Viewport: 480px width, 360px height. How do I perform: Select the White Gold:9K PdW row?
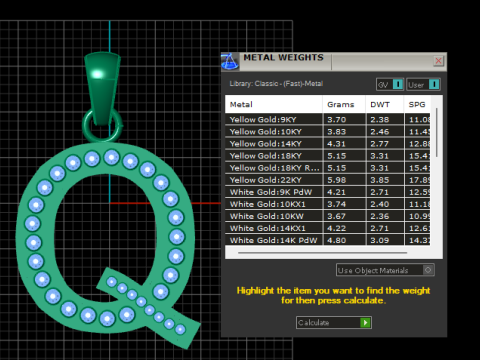coord(327,192)
